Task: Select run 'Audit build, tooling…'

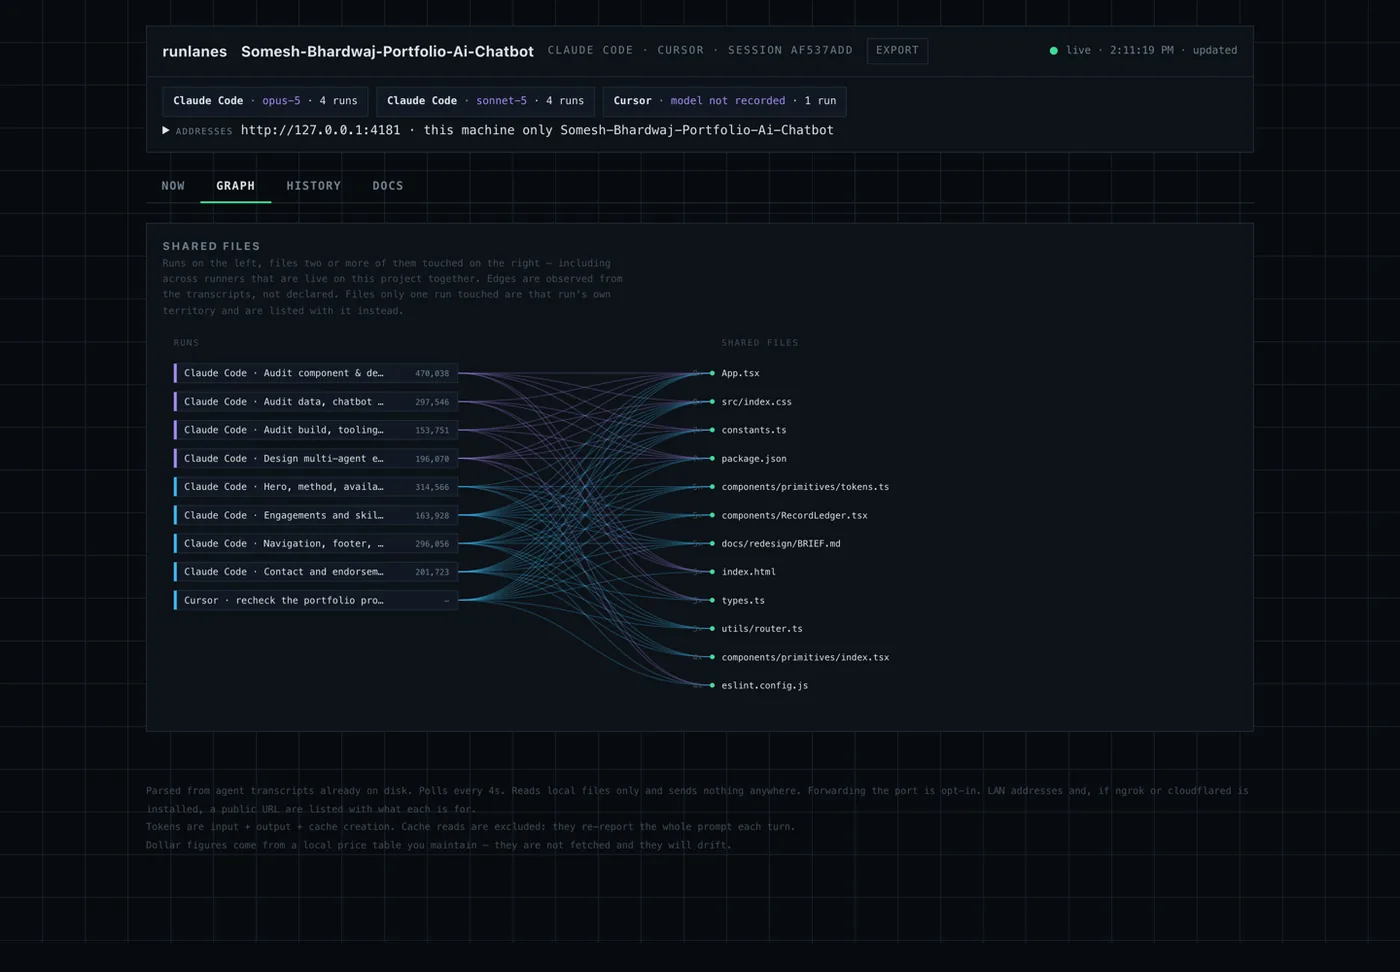Action: [316, 430]
